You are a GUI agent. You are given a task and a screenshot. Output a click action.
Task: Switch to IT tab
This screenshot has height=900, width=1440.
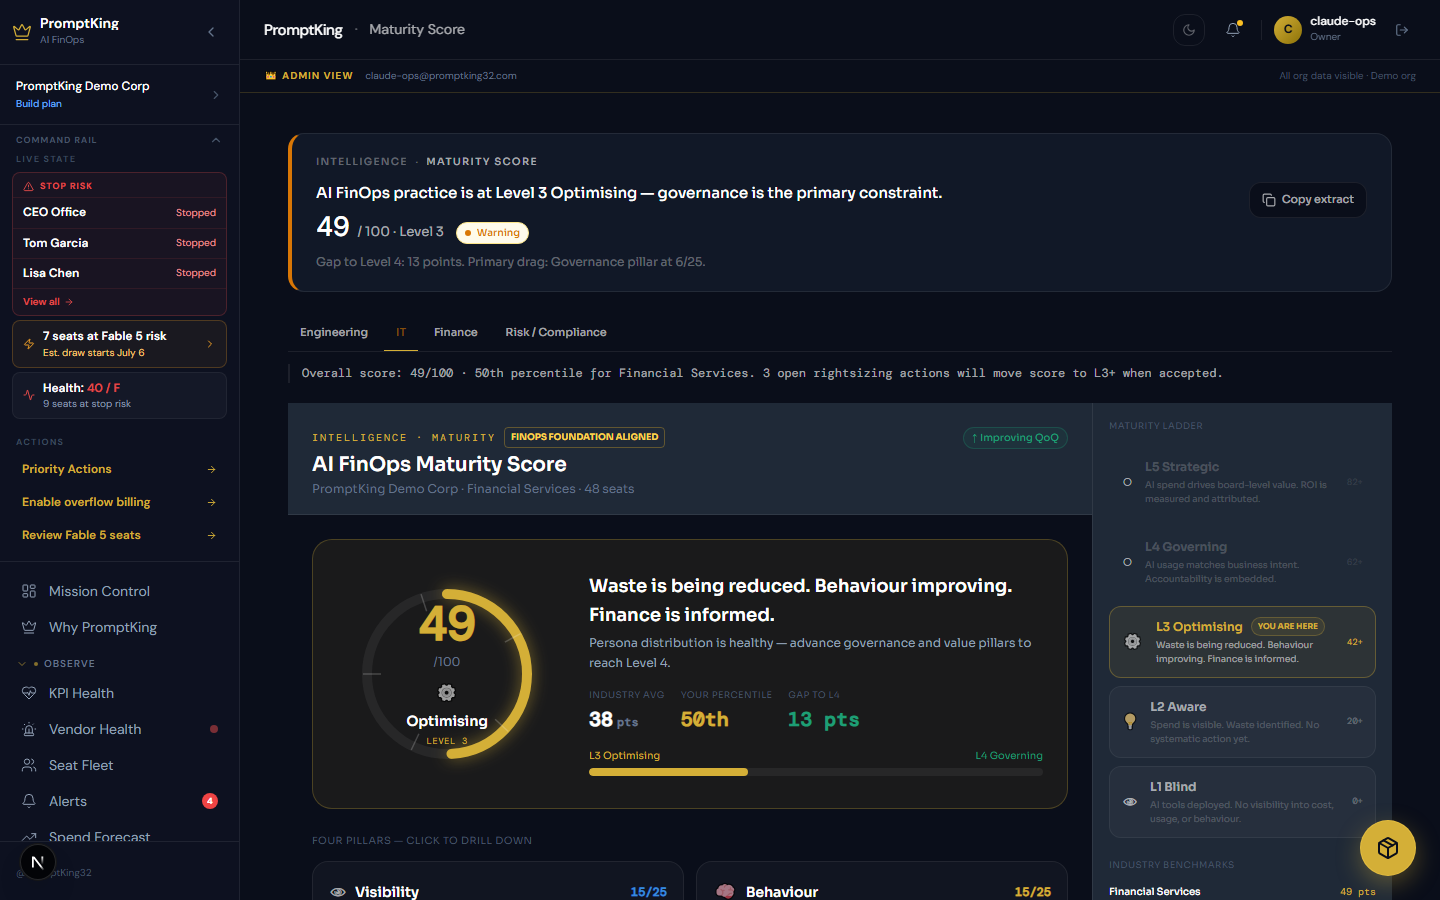point(401,332)
